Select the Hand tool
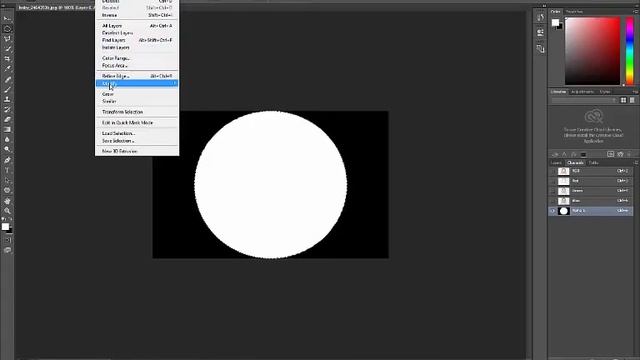The width and height of the screenshot is (640, 360). click(7, 201)
